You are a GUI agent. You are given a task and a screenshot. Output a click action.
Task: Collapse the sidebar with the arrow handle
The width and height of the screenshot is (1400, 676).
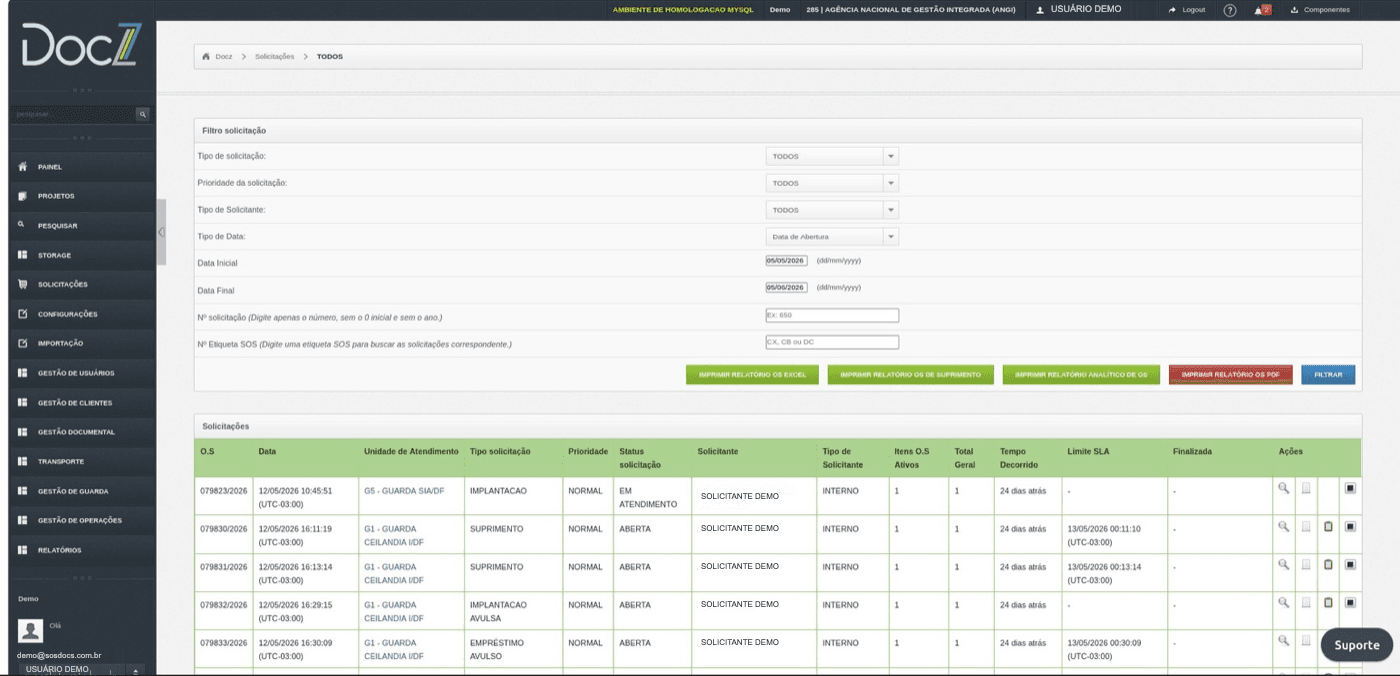point(161,231)
